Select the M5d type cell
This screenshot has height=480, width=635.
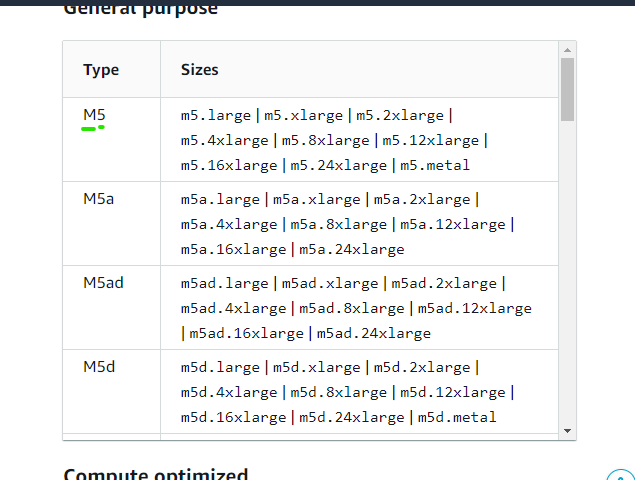(99, 367)
